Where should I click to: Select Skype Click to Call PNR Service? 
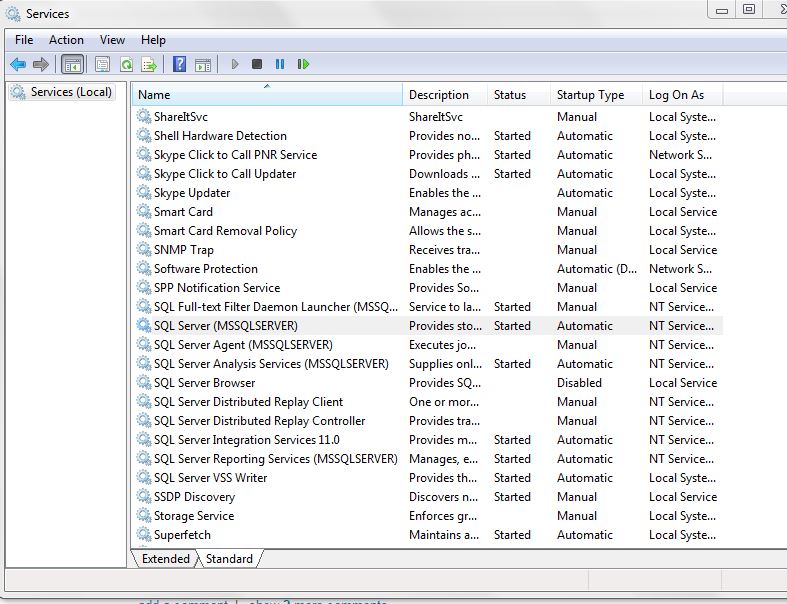[235, 155]
